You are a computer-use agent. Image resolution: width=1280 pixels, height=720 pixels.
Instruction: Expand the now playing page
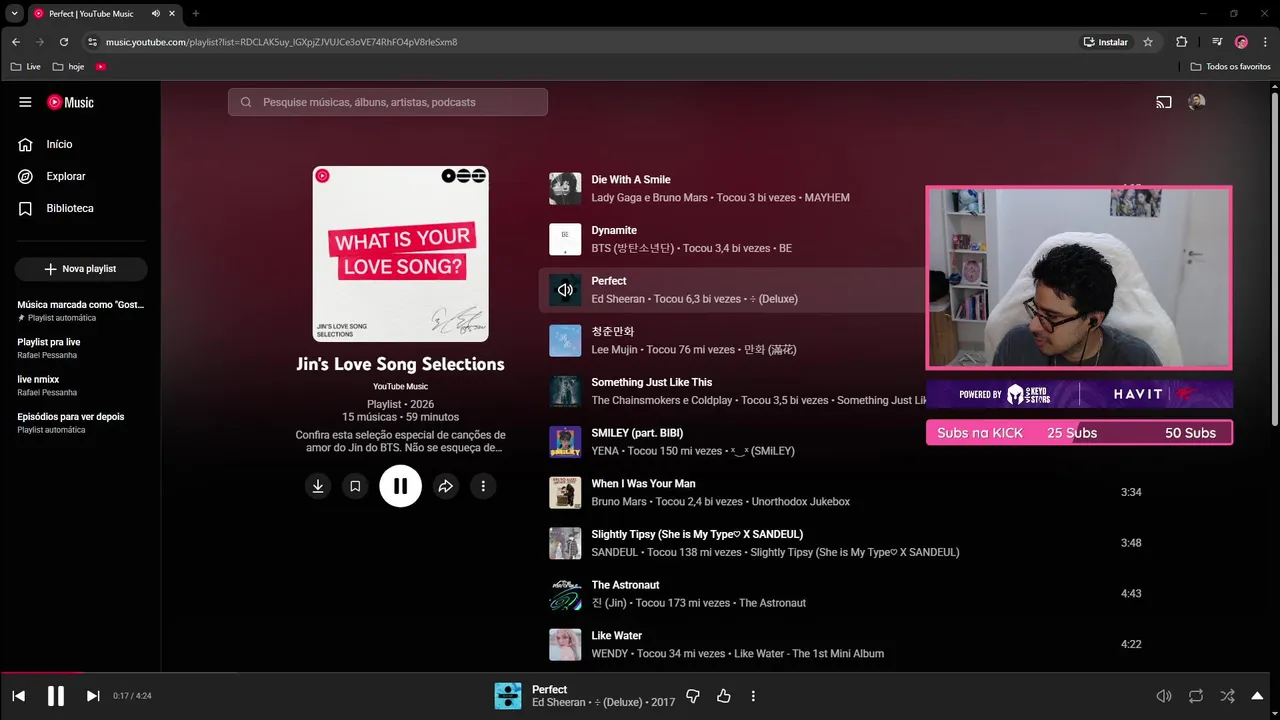(x=1258, y=696)
